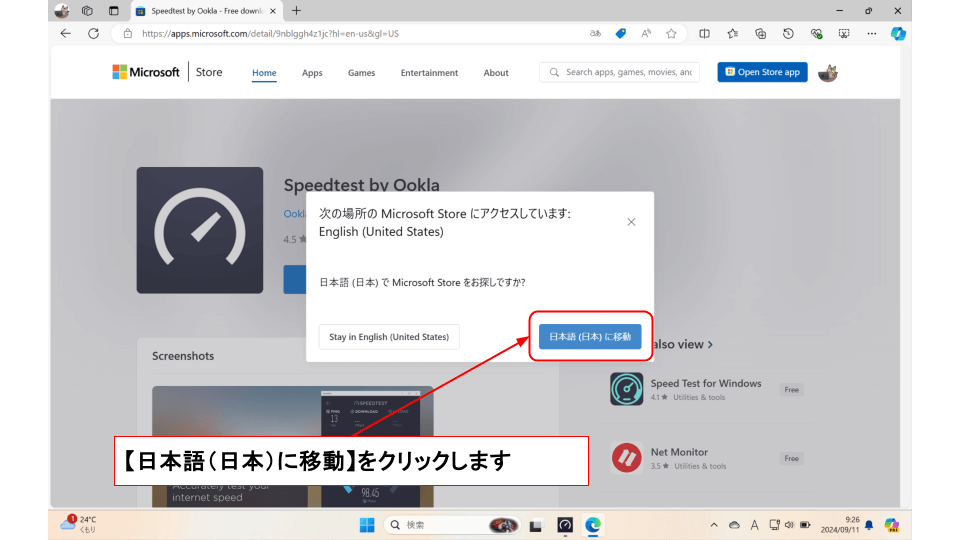
Task: Open the Apps tab in the Store navigation
Action: (x=312, y=73)
